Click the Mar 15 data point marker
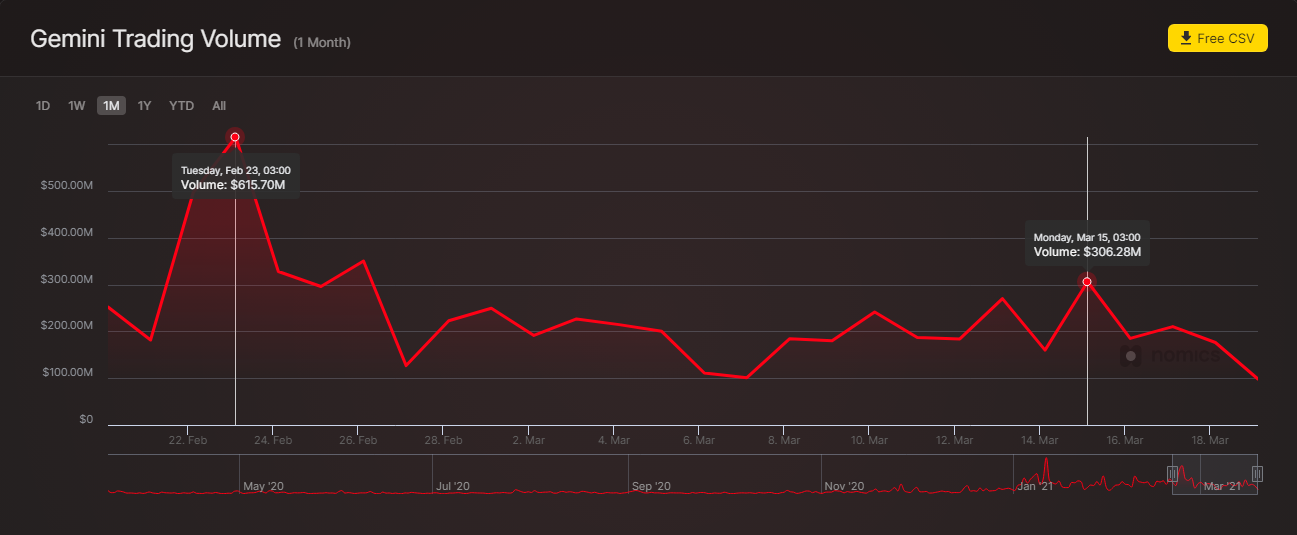 pyautogui.click(x=1087, y=282)
